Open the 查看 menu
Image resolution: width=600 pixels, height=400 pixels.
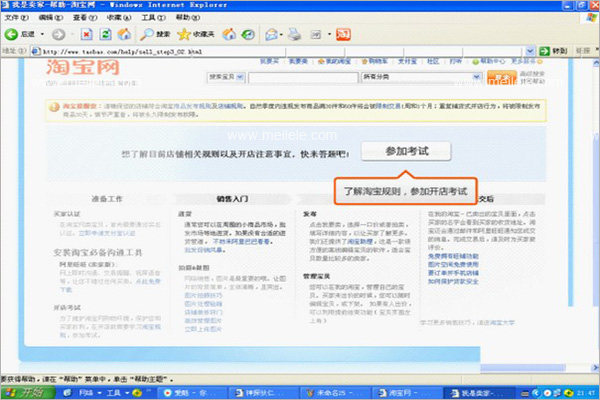click(85, 18)
